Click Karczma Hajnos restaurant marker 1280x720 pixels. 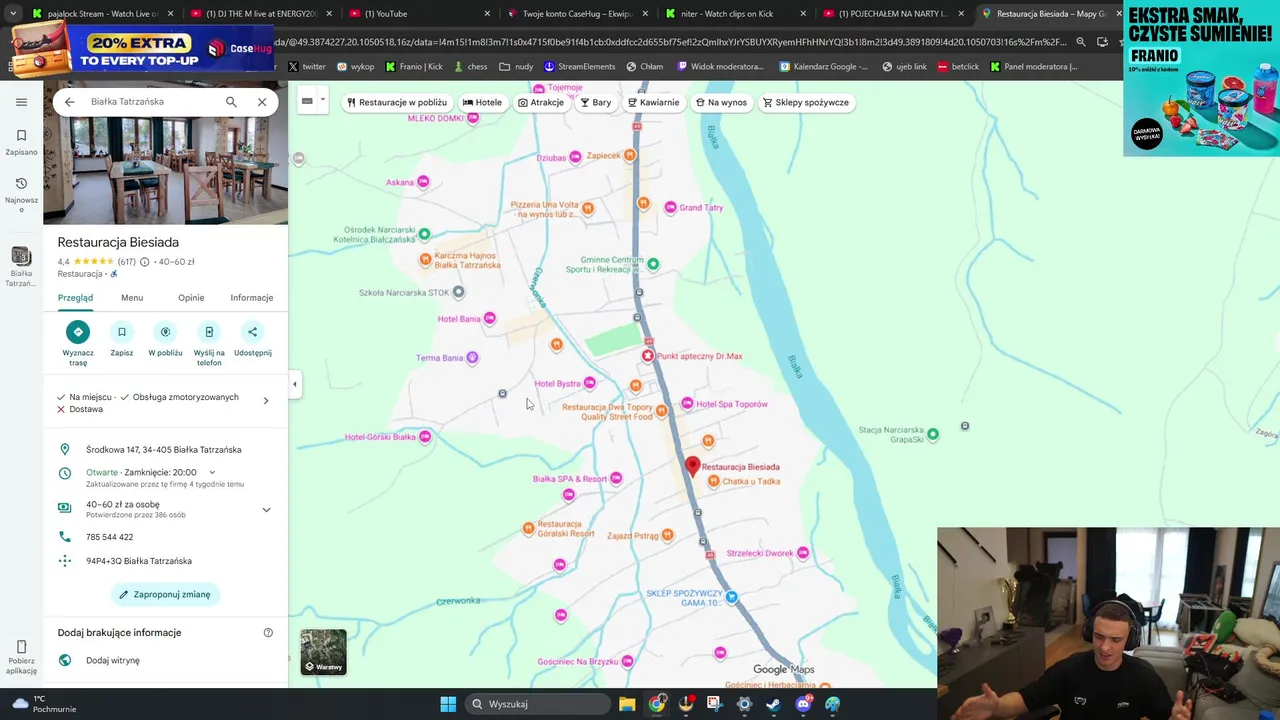click(426, 260)
